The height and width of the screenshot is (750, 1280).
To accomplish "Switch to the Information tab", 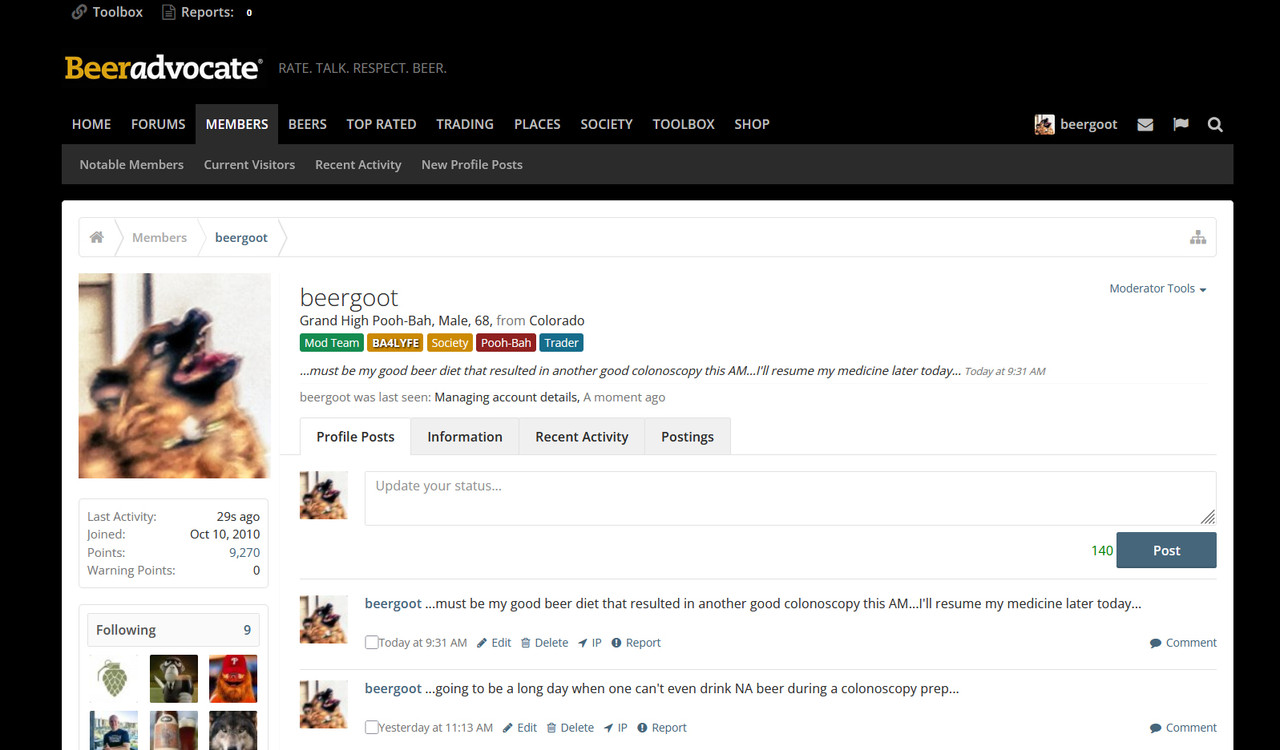I will coord(465,436).
